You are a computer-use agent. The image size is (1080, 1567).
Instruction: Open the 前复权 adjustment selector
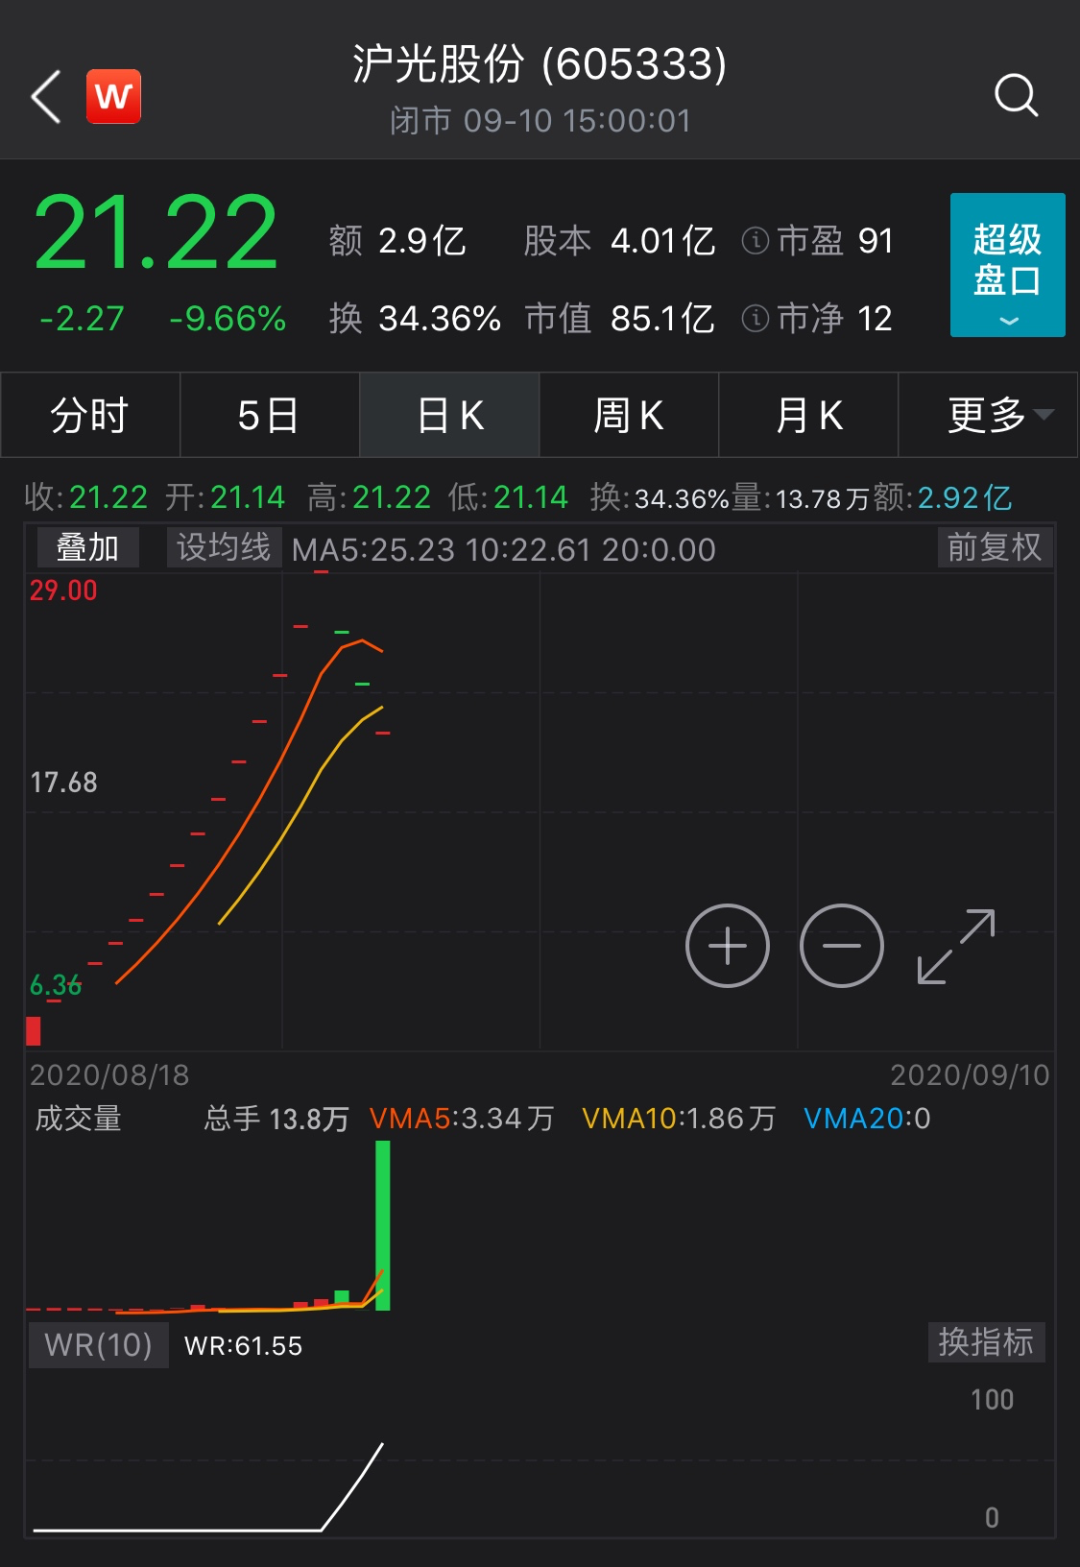pos(994,547)
